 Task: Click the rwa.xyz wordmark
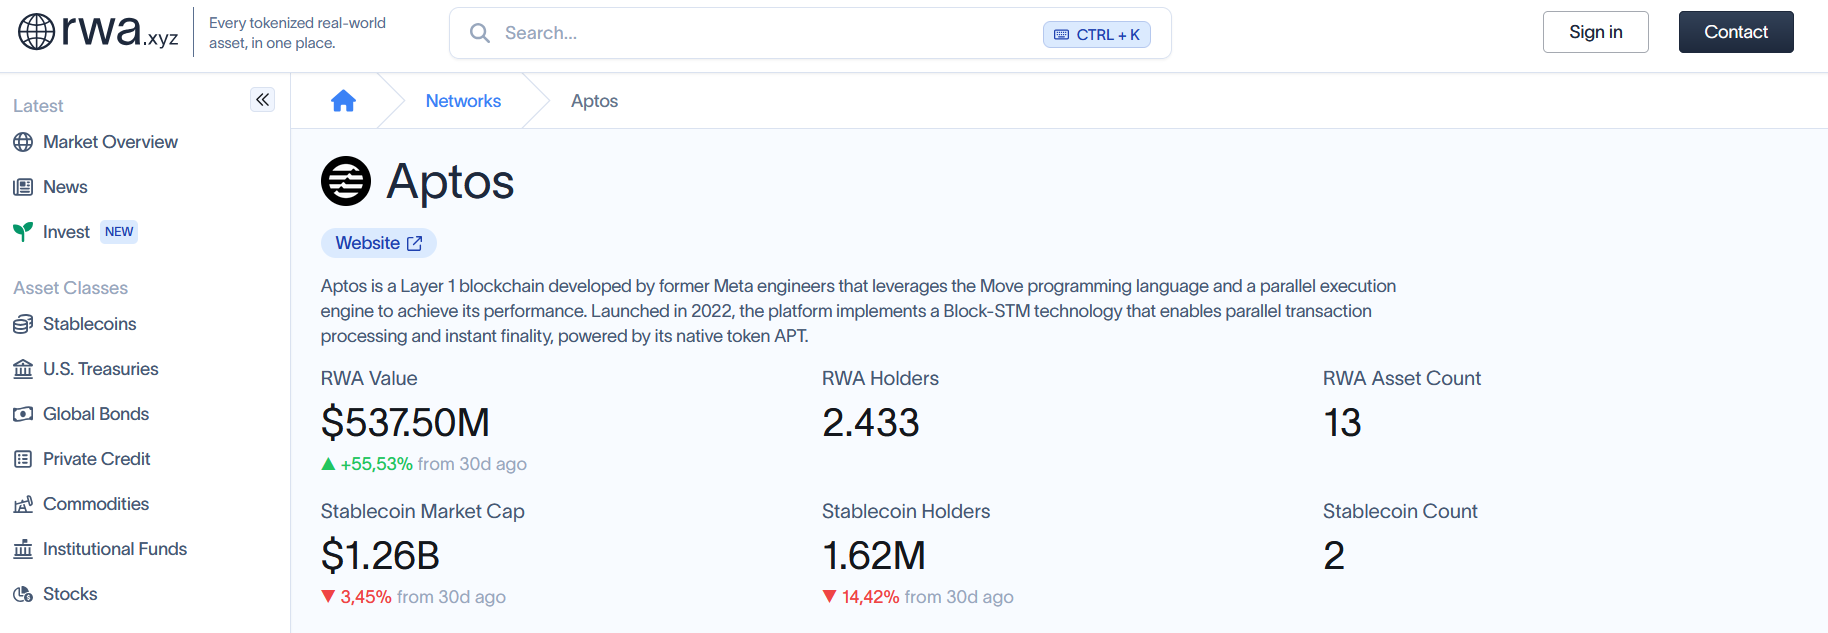tap(120, 31)
